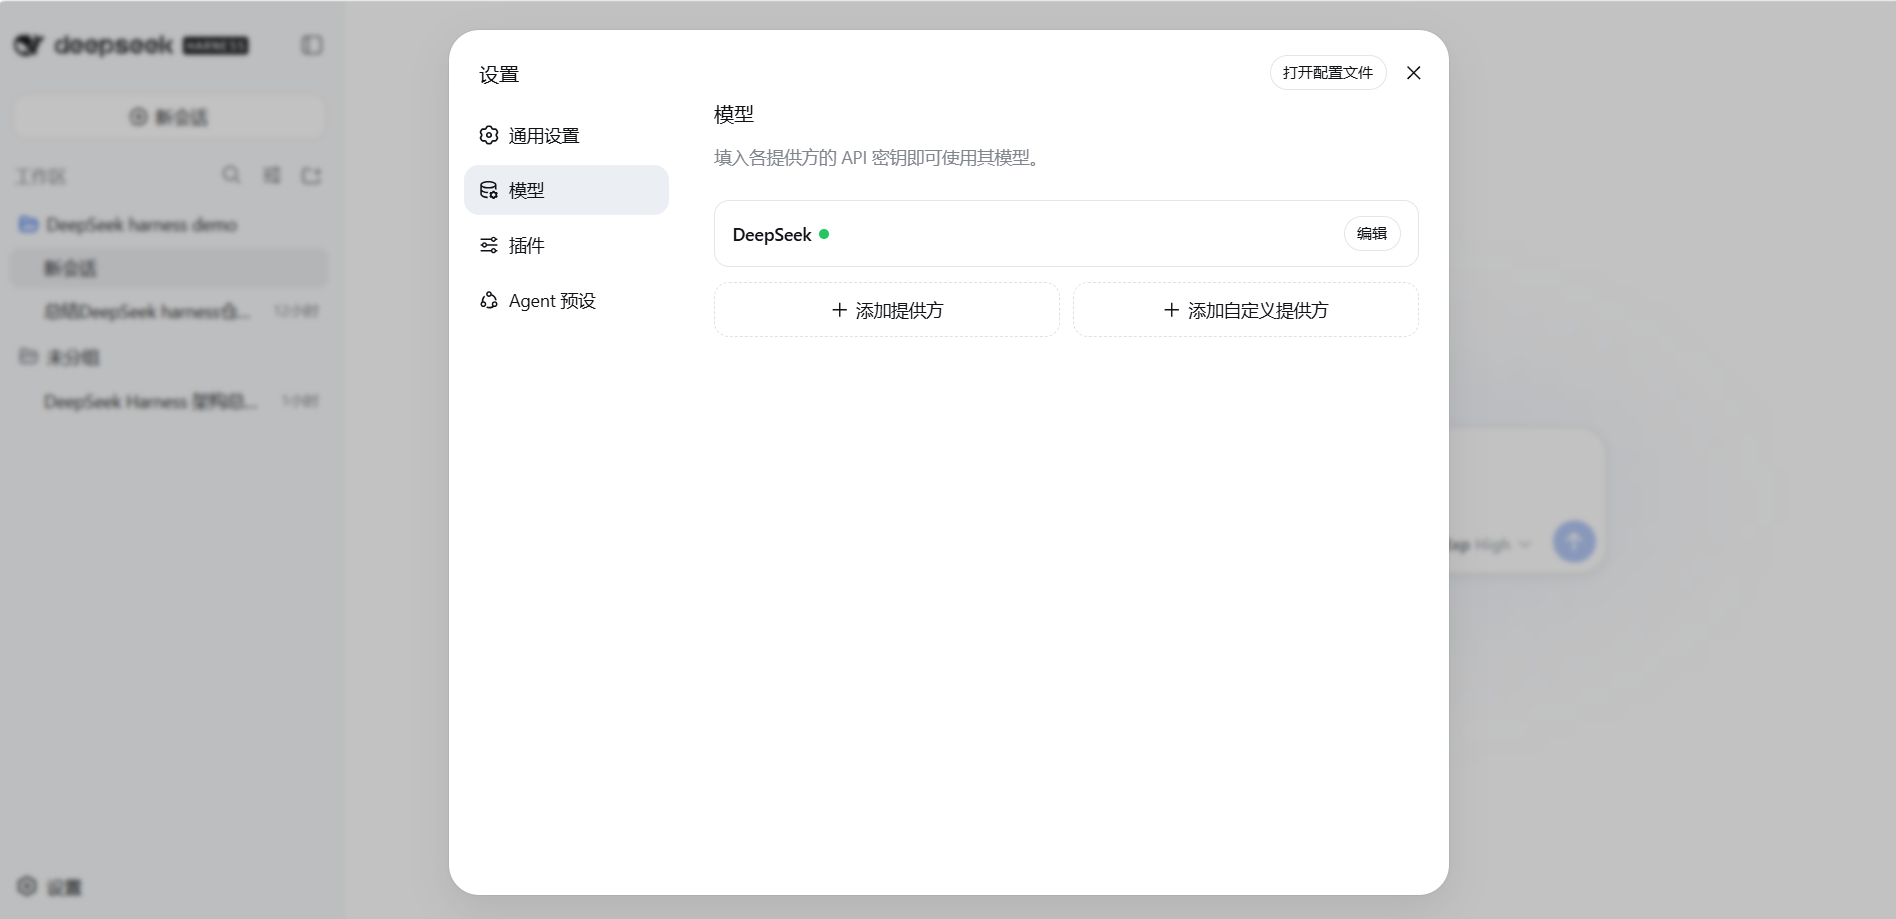Viewport: 1896px width, 919px height.
Task: Click 添加提供方 button
Action: click(887, 310)
